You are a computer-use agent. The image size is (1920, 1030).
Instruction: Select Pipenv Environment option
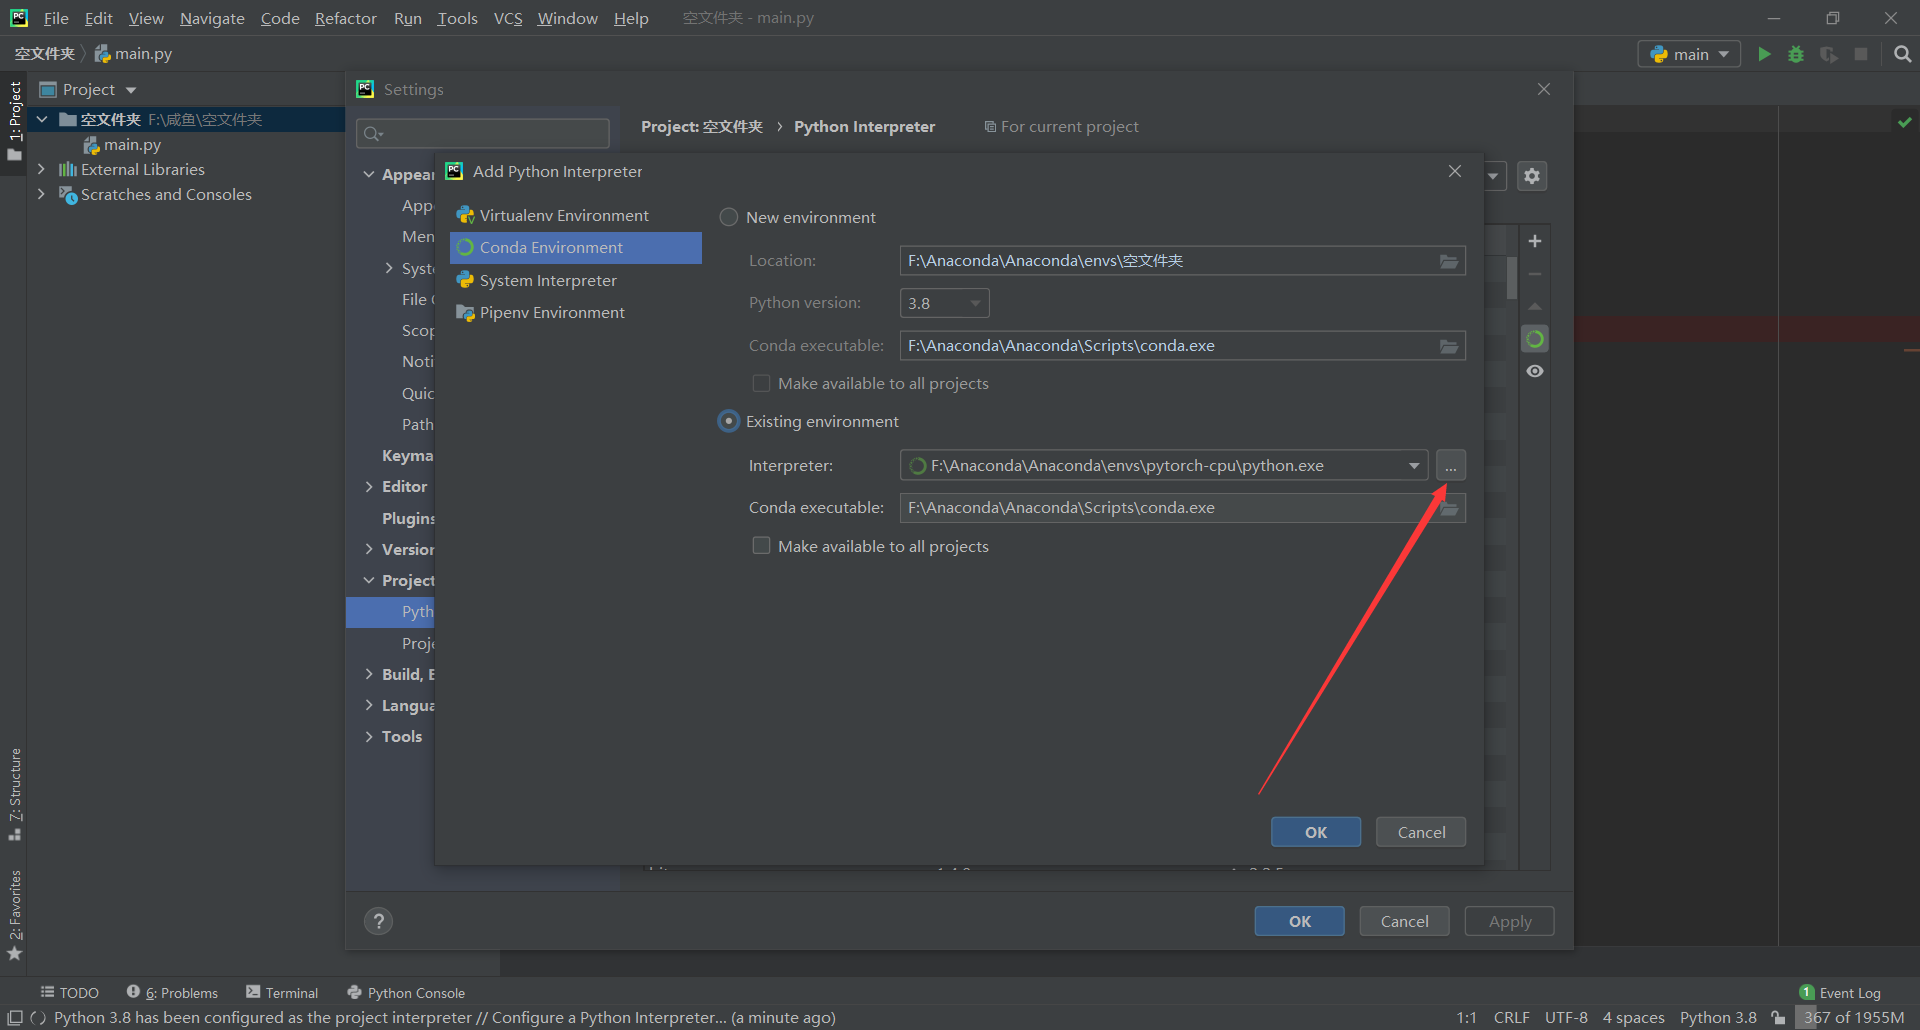[576, 313]
